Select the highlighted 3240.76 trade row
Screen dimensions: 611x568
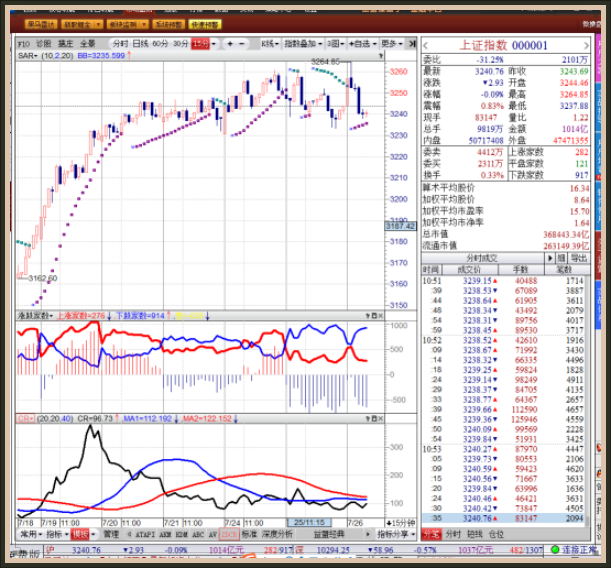coord(503,519)
